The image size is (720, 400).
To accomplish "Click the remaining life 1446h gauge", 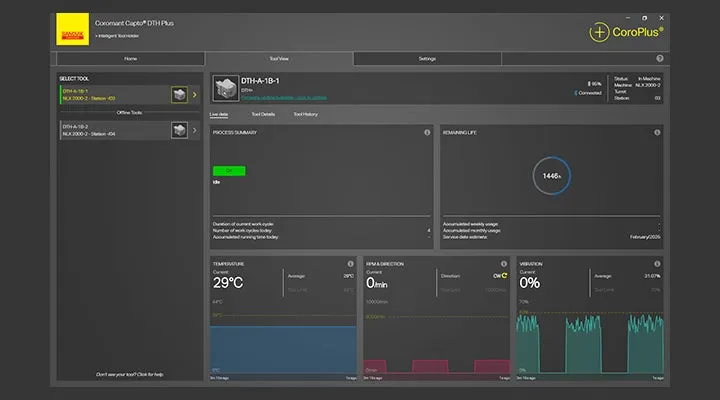I will click(551, 176).
